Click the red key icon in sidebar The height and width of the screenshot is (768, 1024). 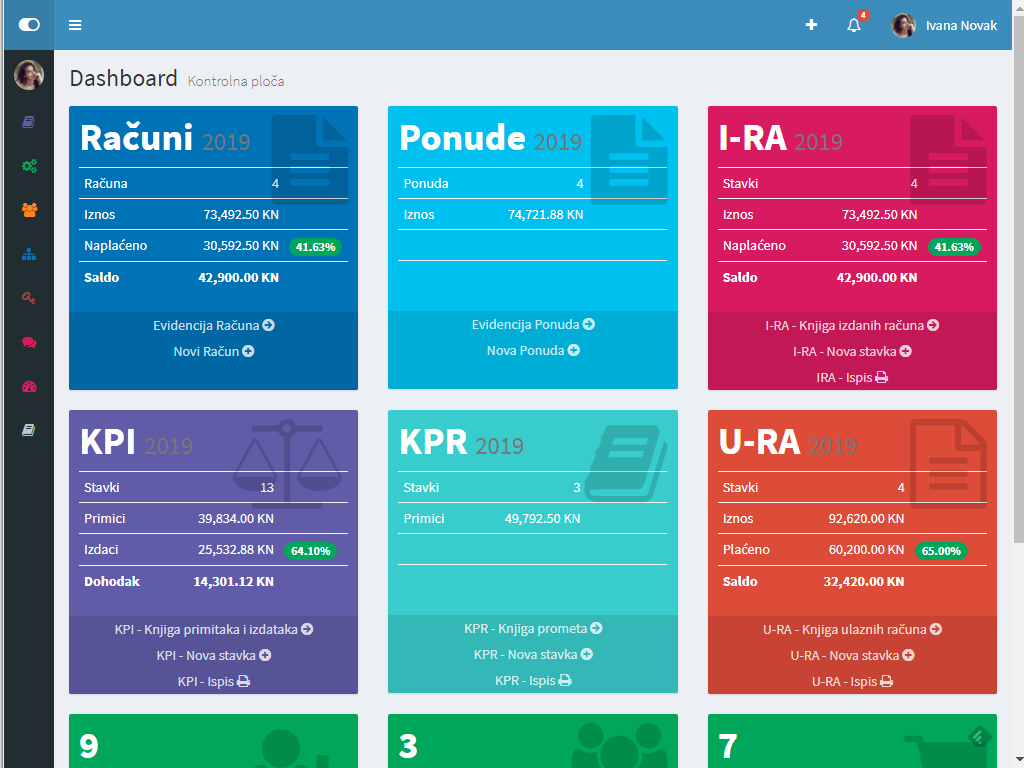coord(28,298)
